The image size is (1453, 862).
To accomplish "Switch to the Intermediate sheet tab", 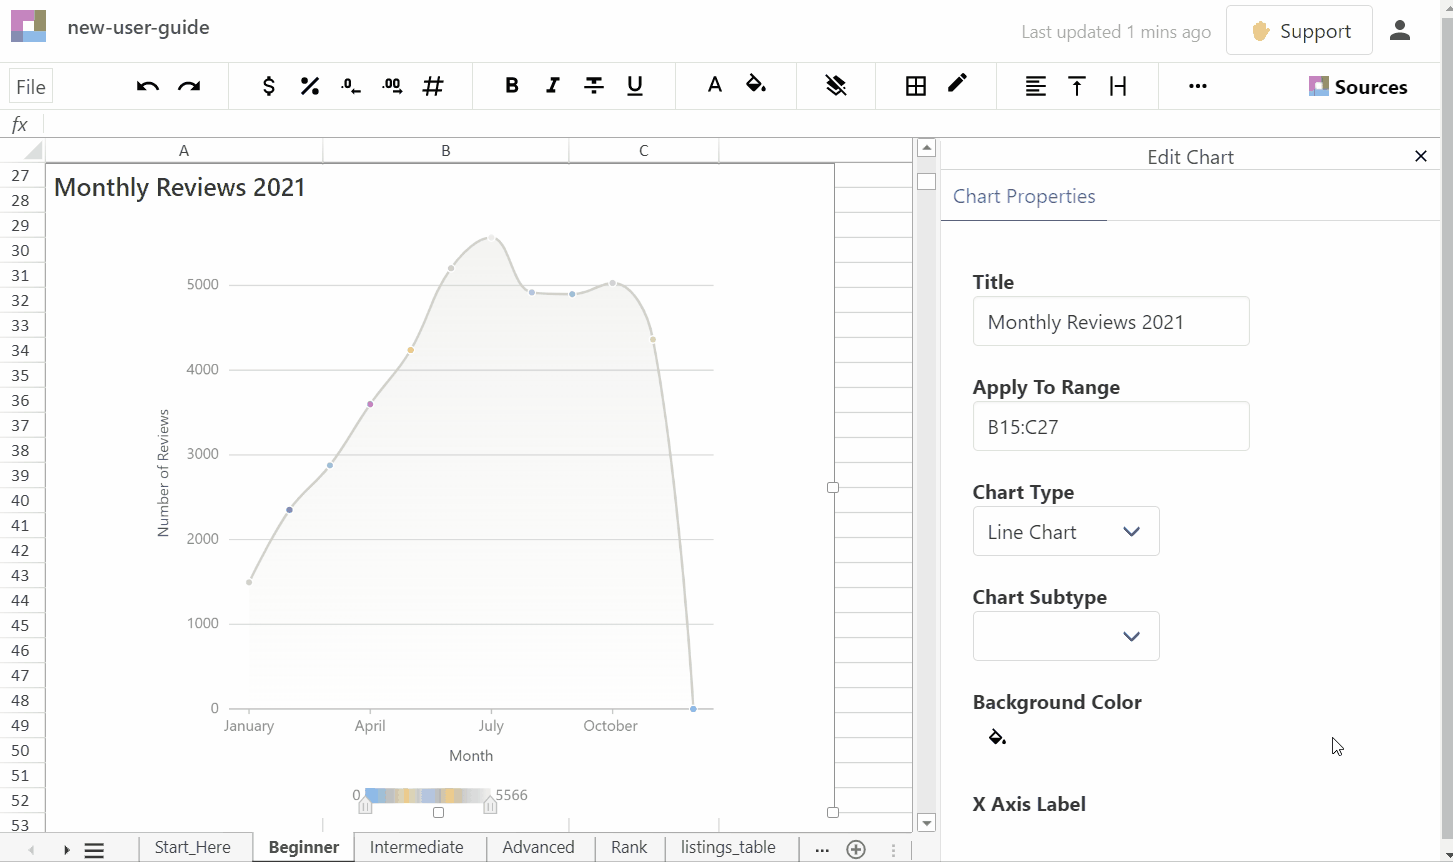I will click(x=417, y=847).
